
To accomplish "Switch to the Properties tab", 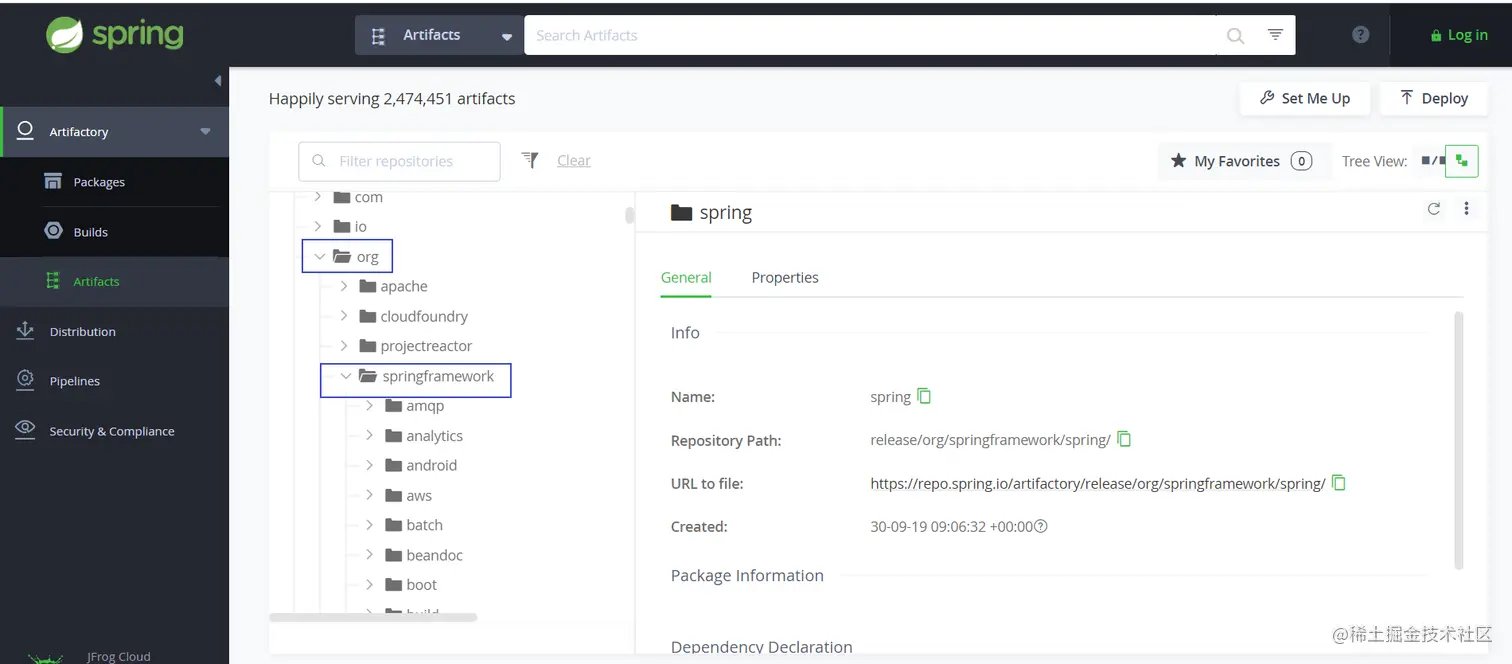I will [x=785, y=277].
